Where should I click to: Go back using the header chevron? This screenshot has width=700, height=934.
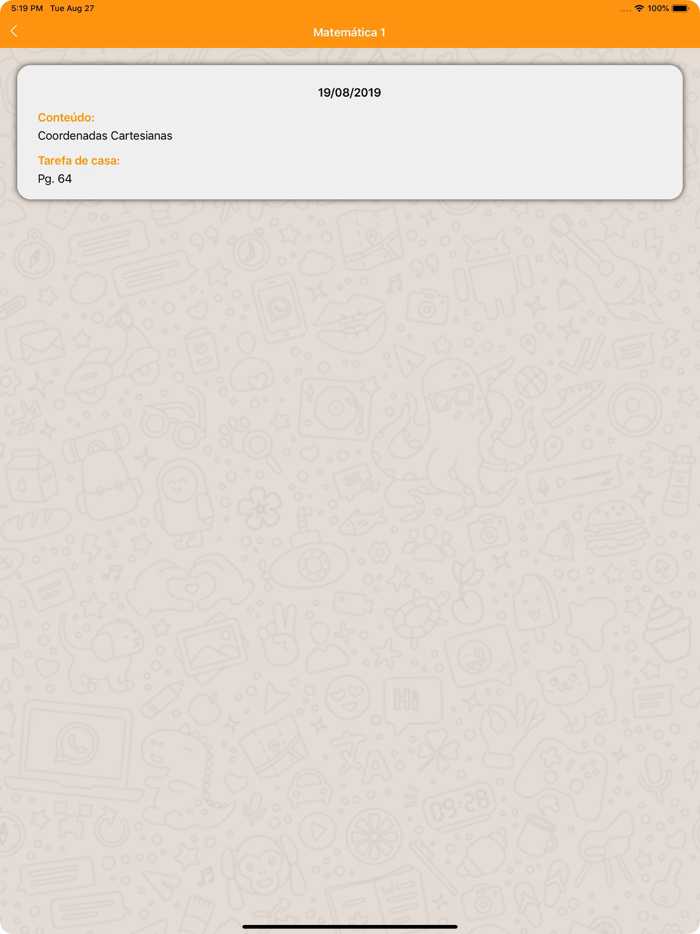click(x=14, y=32)
